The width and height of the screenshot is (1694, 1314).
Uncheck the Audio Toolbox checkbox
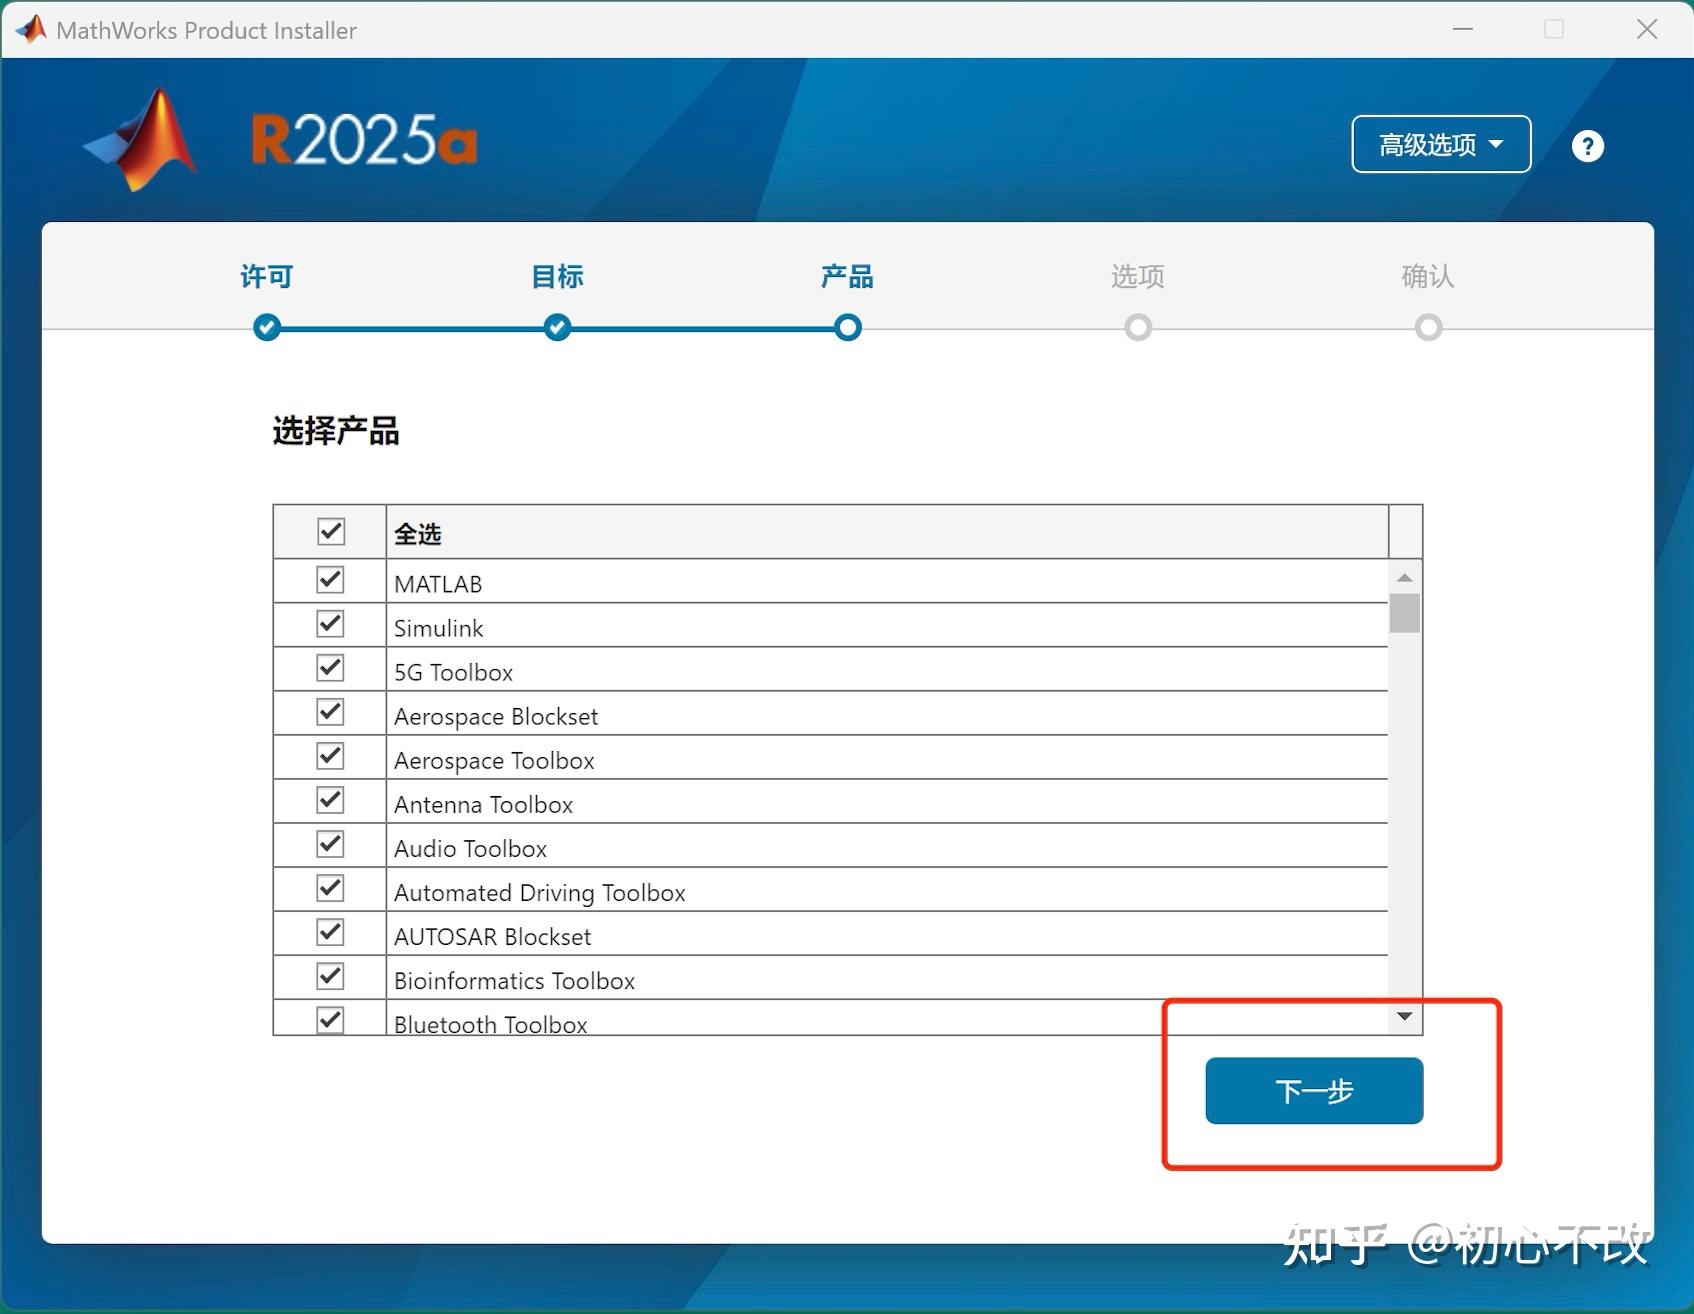(330, 843)
